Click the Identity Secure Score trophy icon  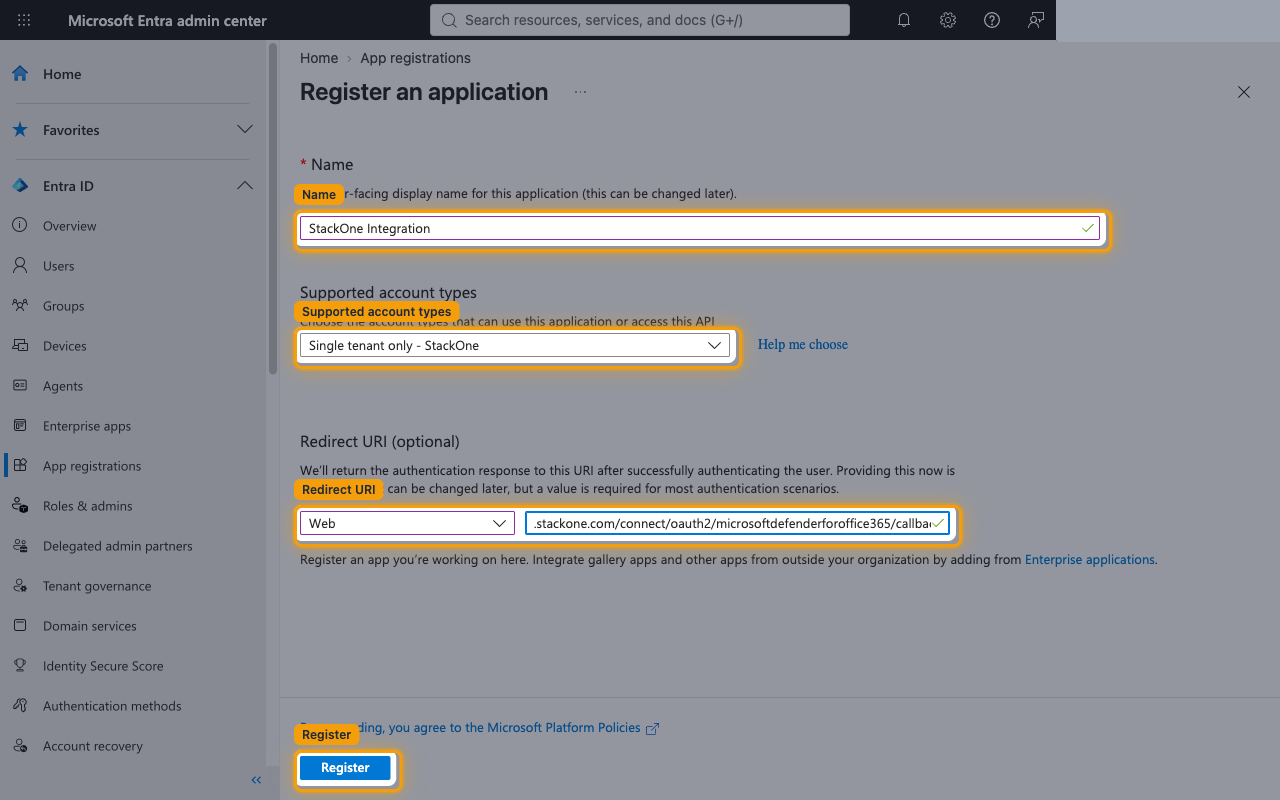pos(20,666)
